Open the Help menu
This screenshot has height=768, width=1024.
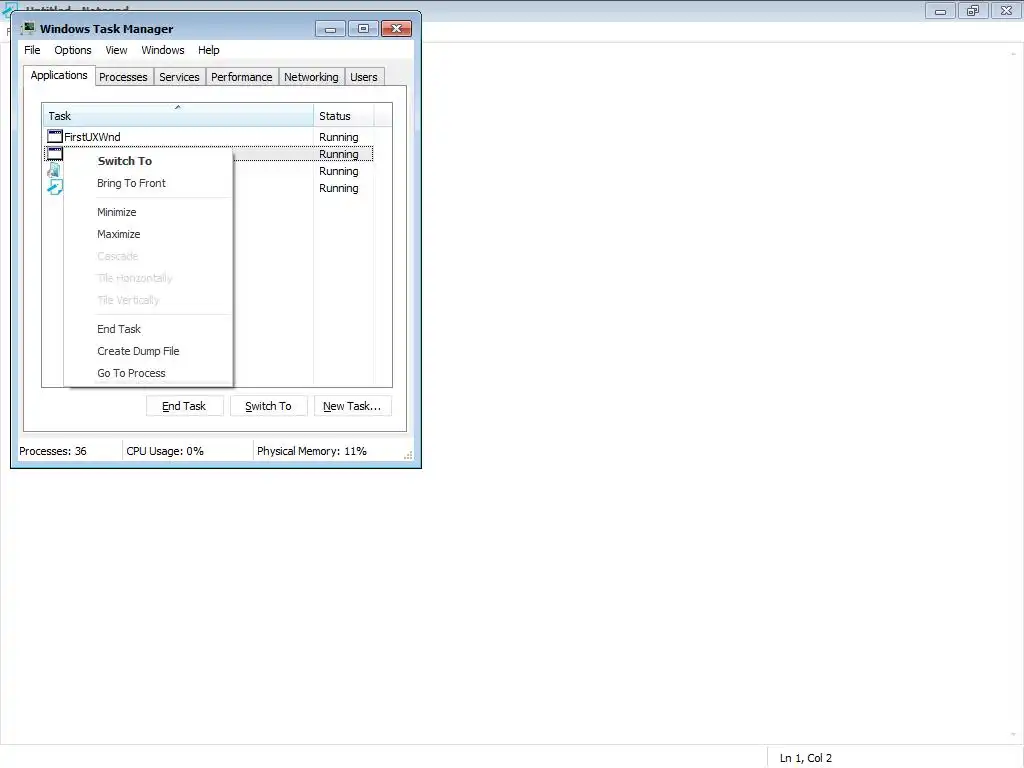coord(208,50)
